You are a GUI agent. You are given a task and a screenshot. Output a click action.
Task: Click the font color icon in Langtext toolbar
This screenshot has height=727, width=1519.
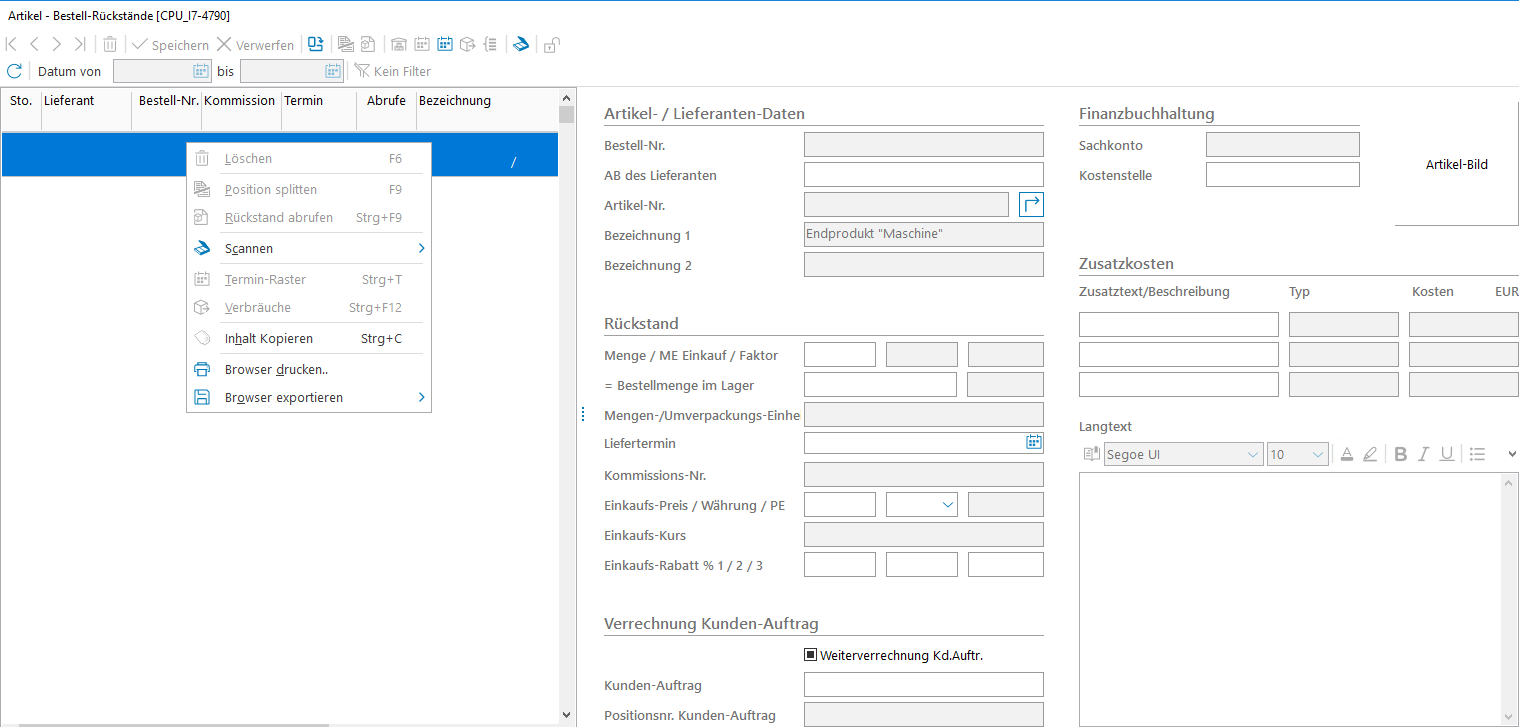(1346, 454)
